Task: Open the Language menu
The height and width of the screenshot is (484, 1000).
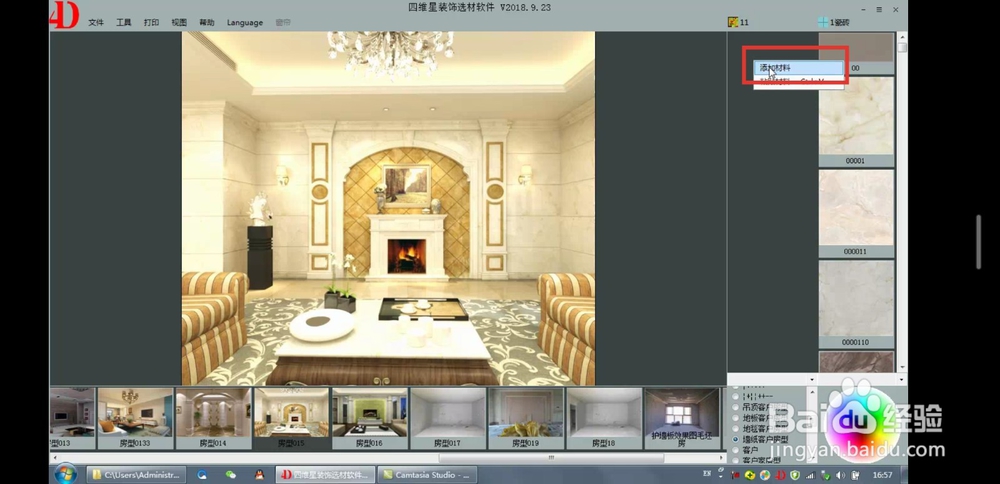Action: pyautogui.click(x=245, y=22)
